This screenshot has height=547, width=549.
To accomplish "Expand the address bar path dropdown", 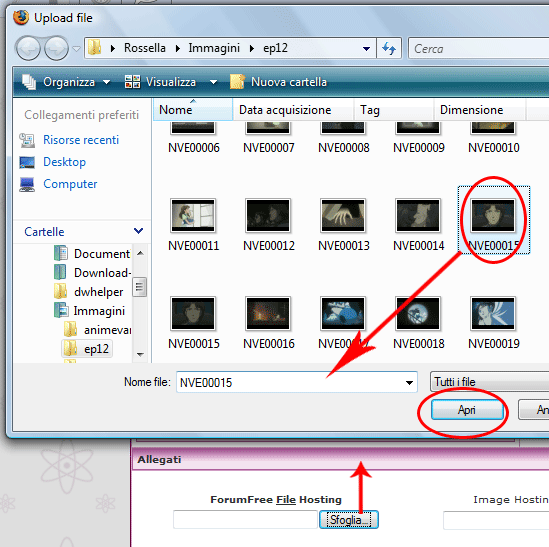I will 366,49.
